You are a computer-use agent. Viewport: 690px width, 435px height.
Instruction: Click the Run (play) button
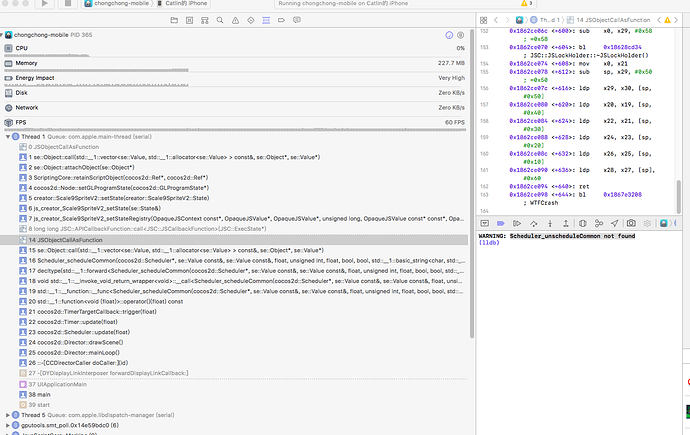45,4
